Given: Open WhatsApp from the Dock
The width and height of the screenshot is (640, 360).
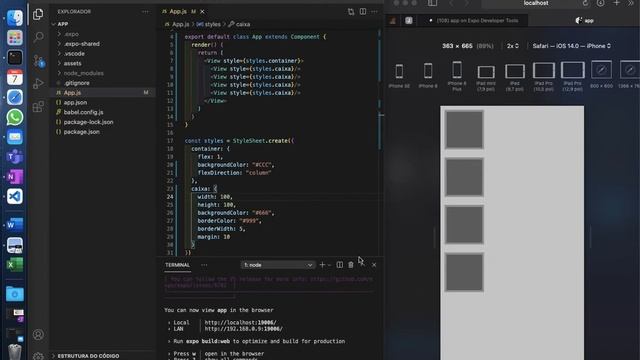Looking at the screenshot, I should 15,117.
